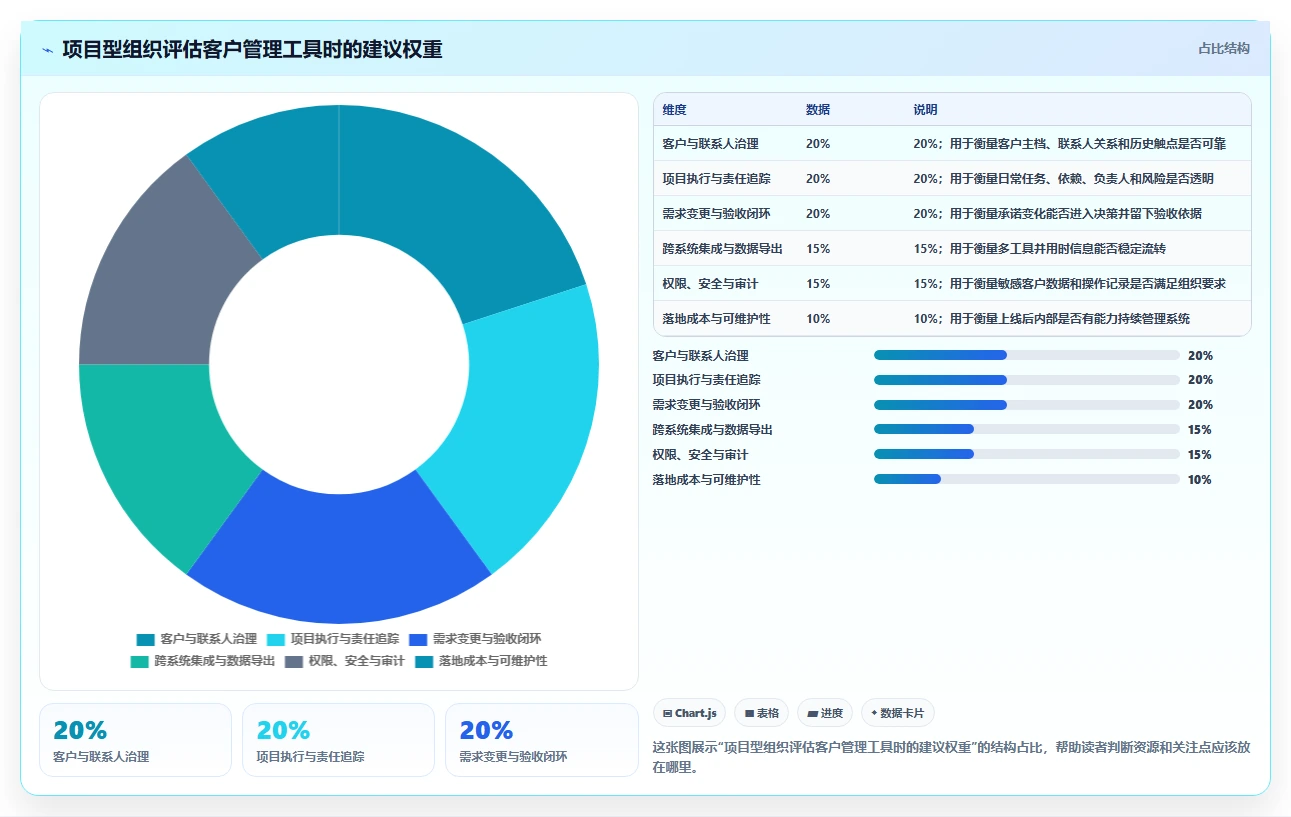
Task: Click the table description about 多工具并用时信息
Action: point(1039,249)
